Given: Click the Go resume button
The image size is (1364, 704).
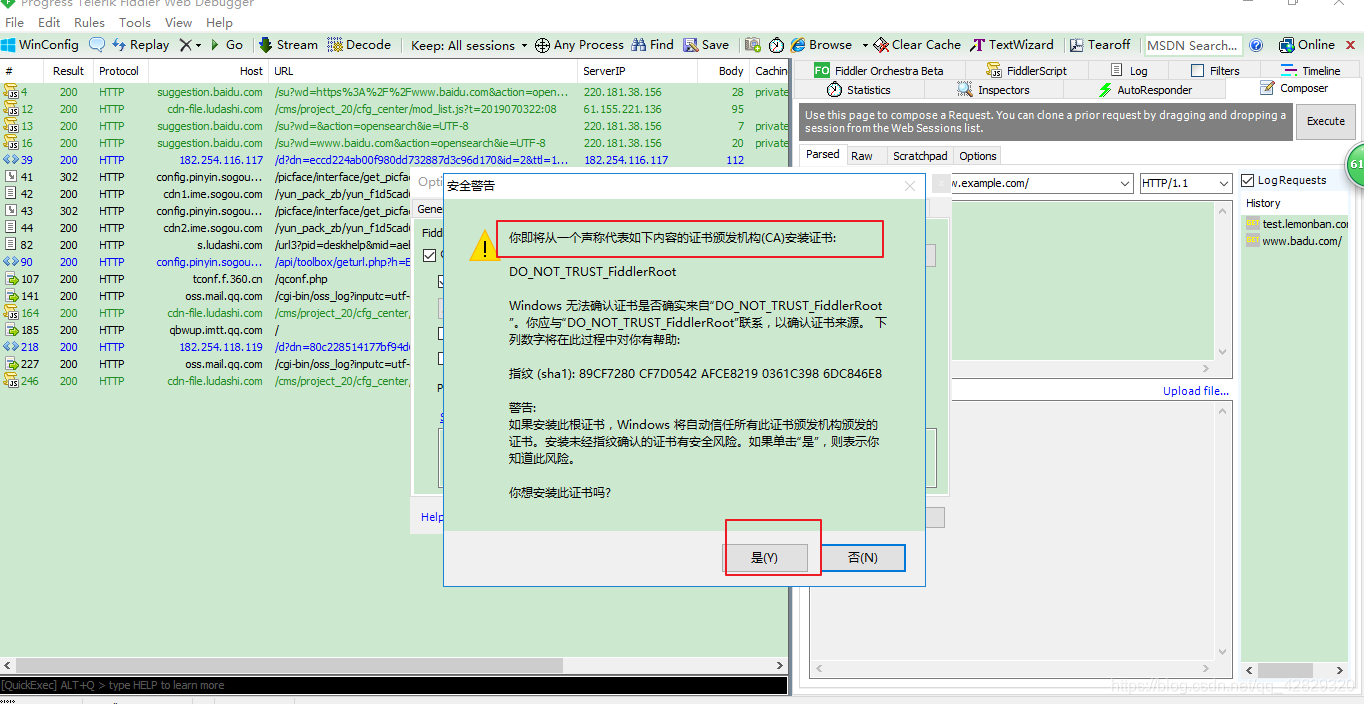Looking at the screenshot, I should (x=226, y=45).
